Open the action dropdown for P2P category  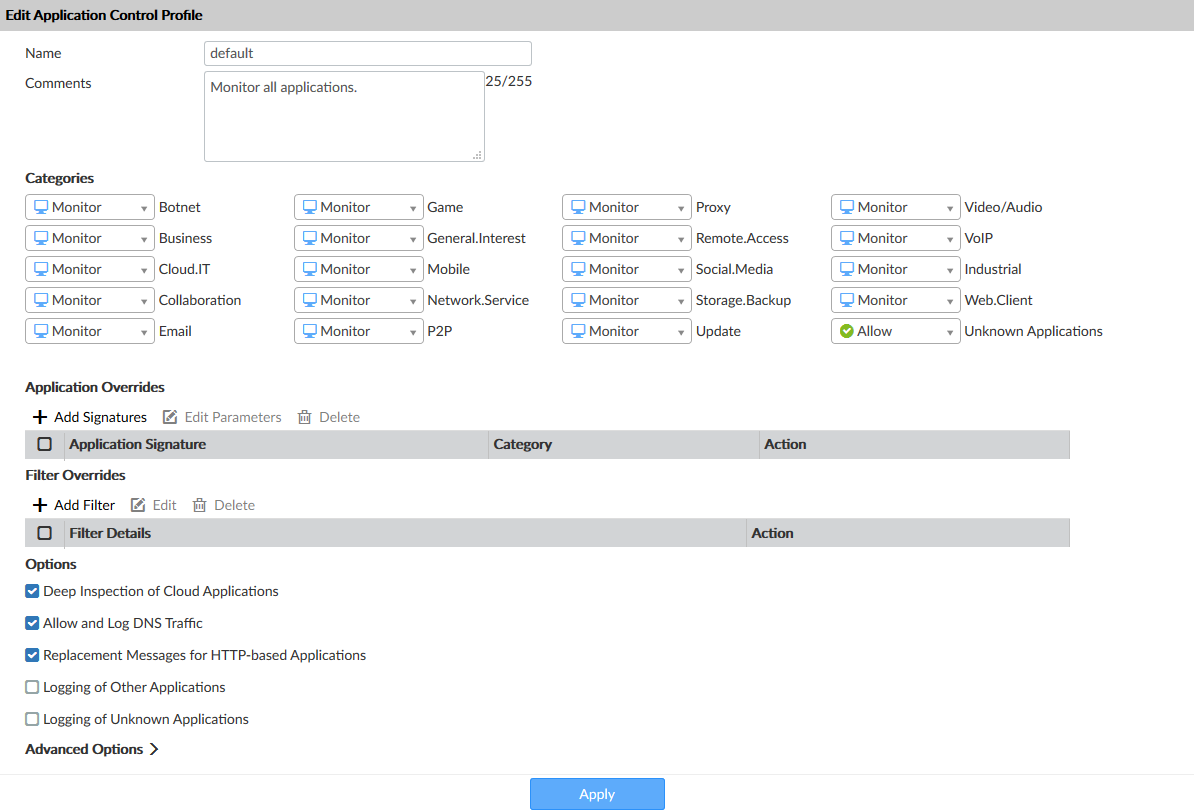point(410,330)
